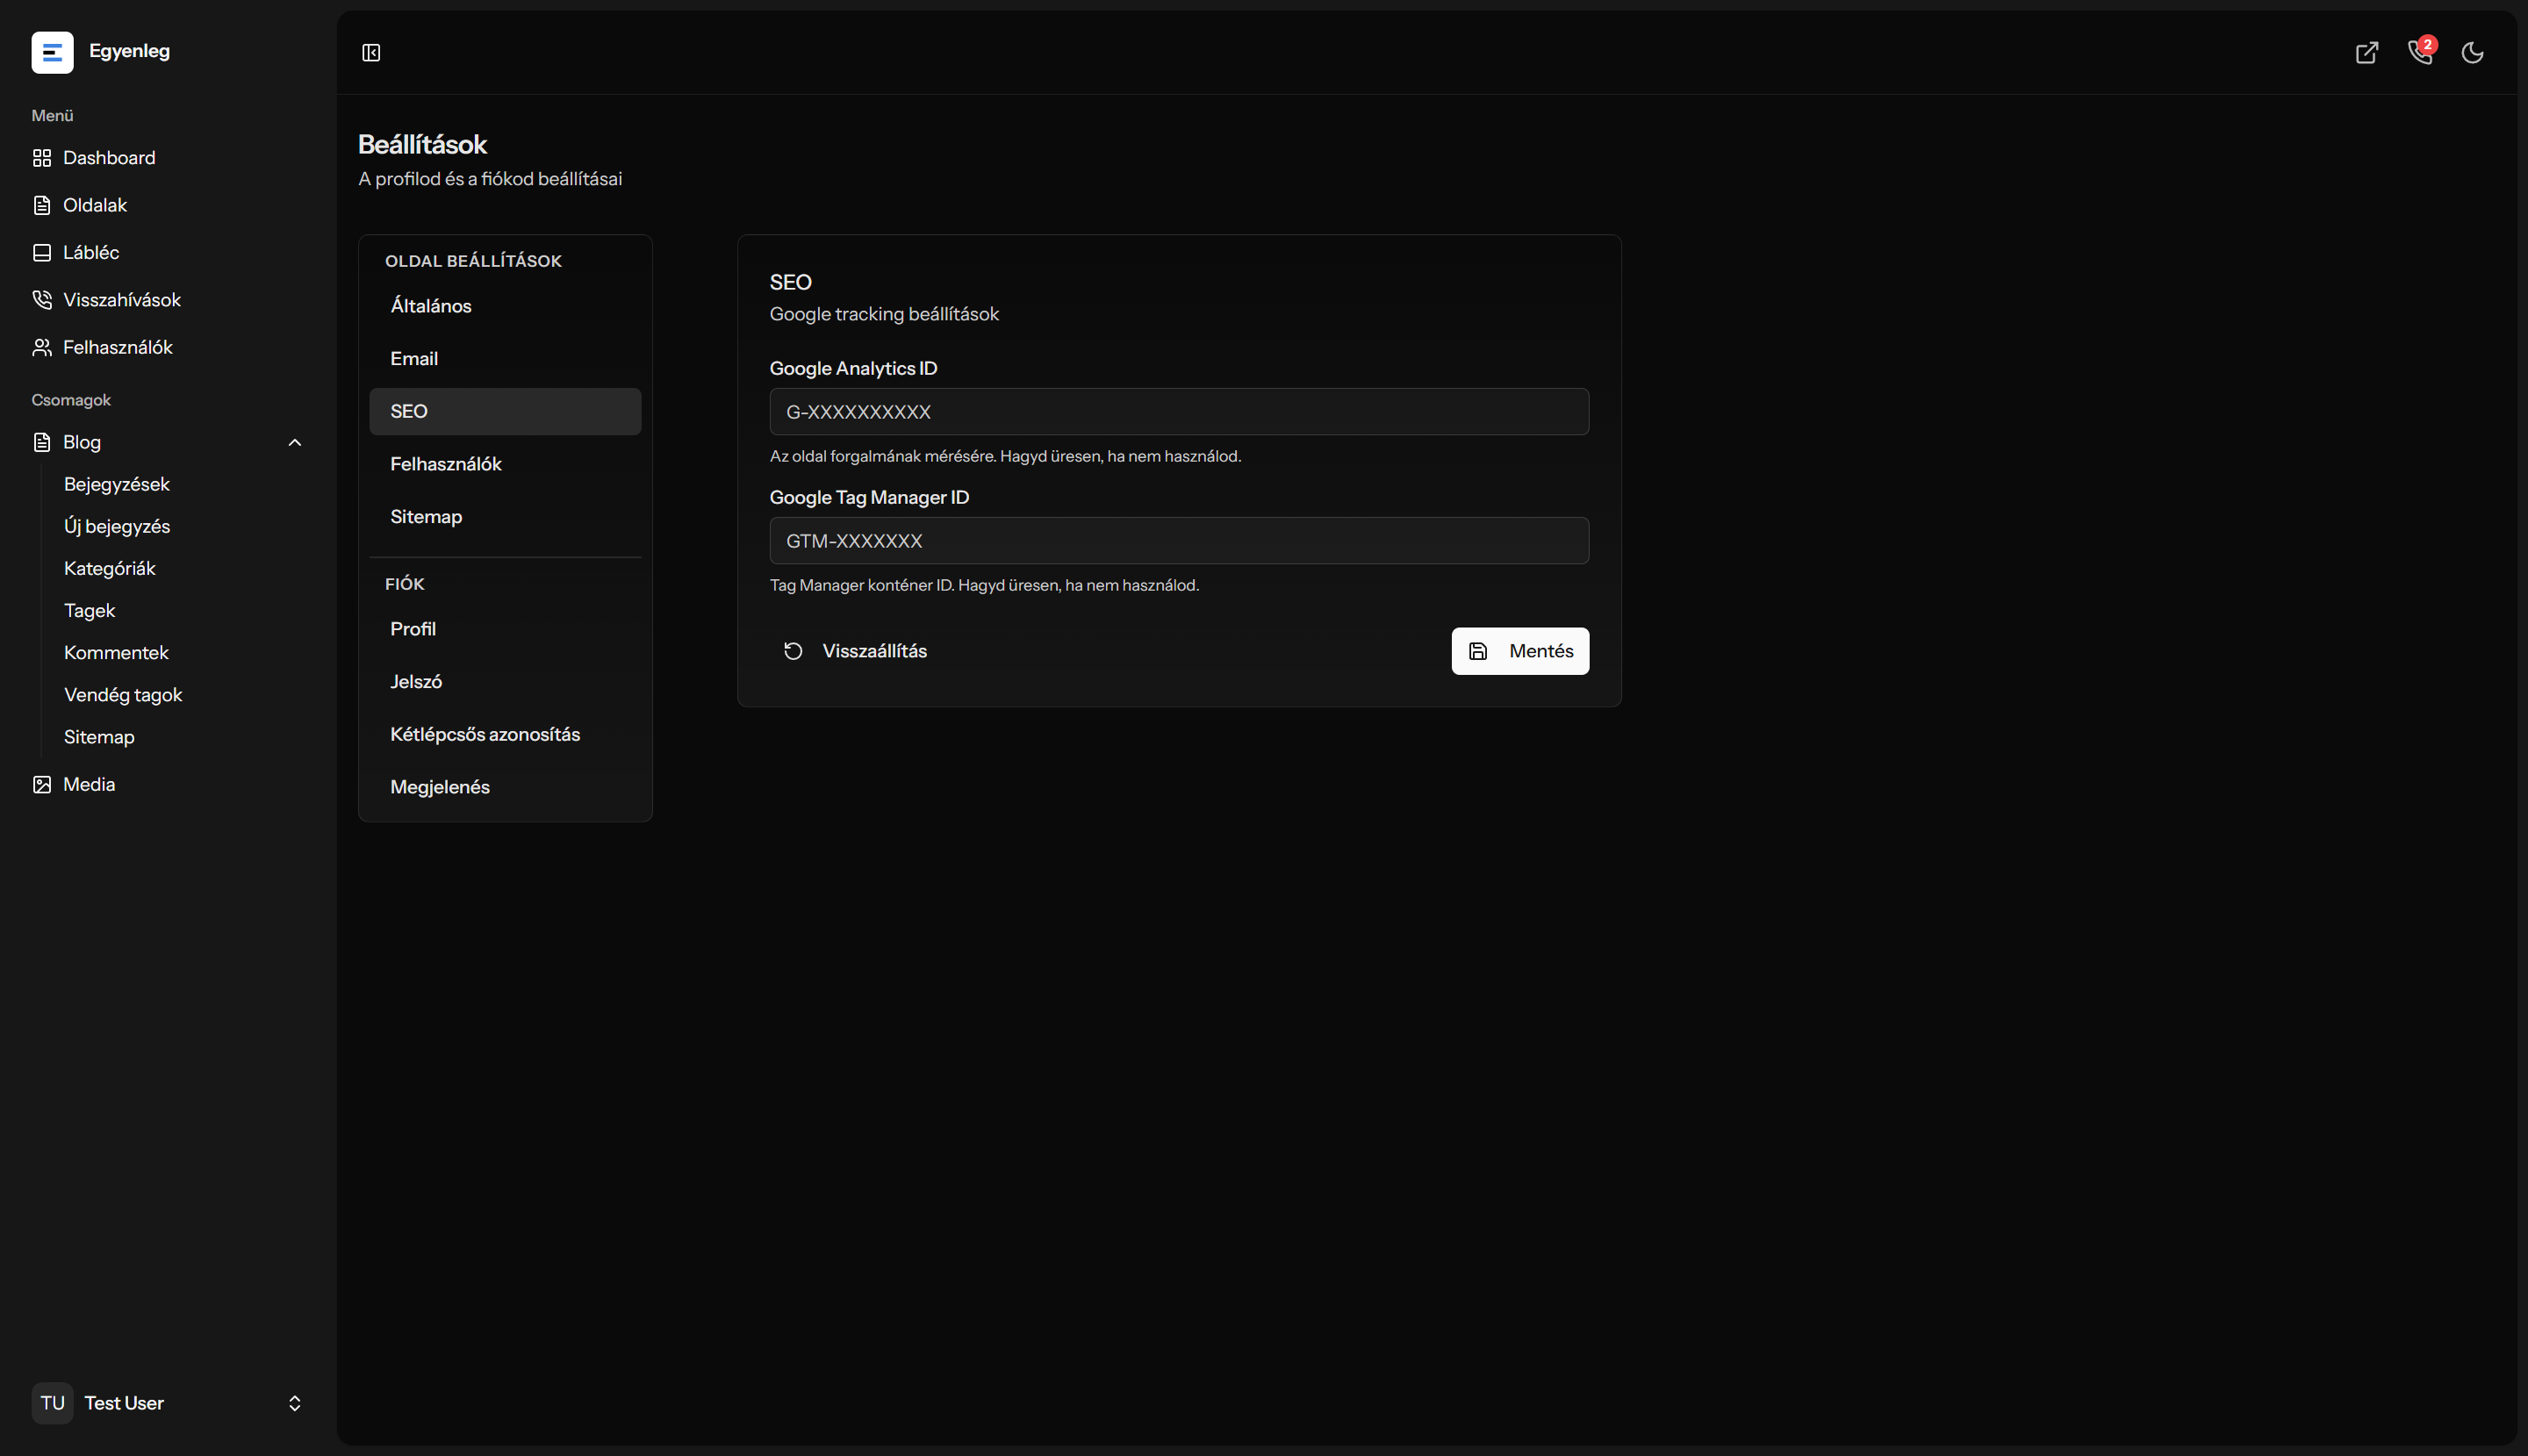Collapse the sidebar with the panel icon

[371, 53]
